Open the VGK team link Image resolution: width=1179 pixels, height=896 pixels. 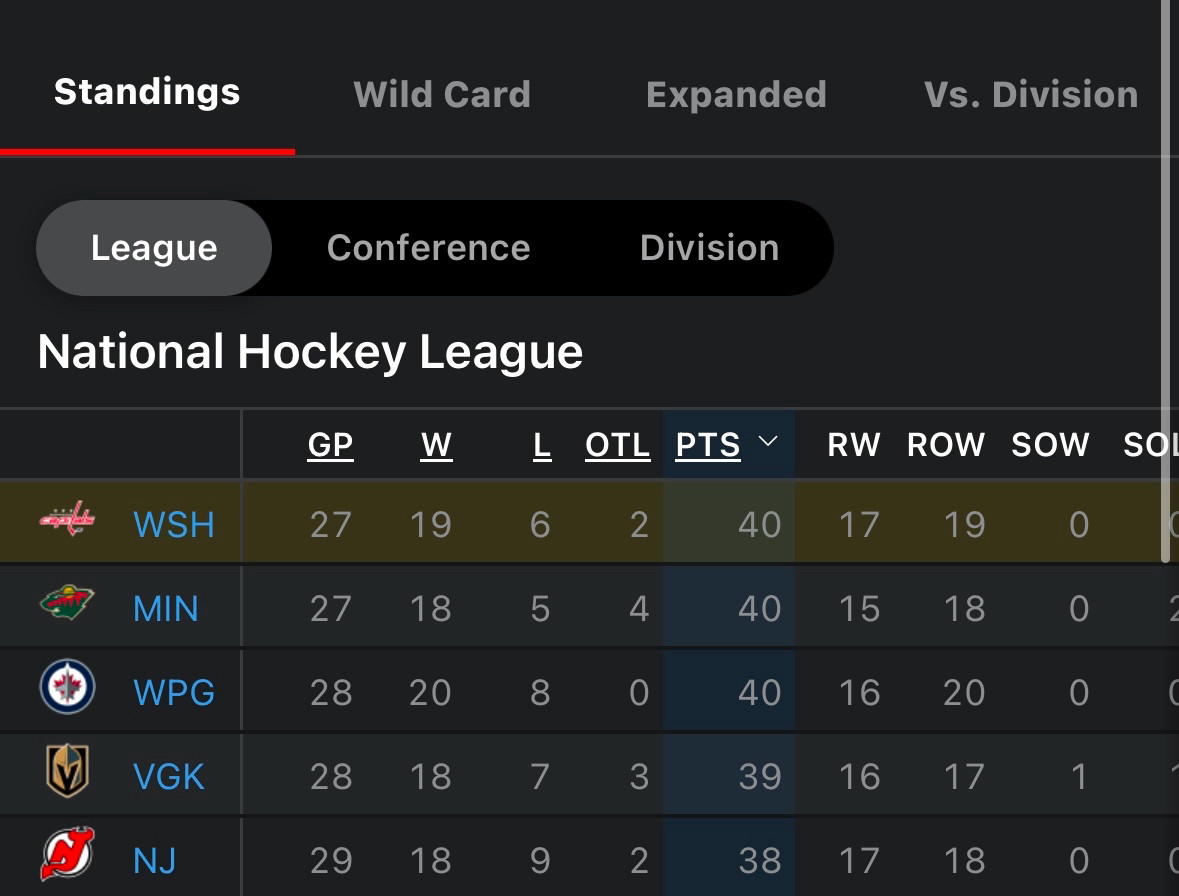pos(168,776)
